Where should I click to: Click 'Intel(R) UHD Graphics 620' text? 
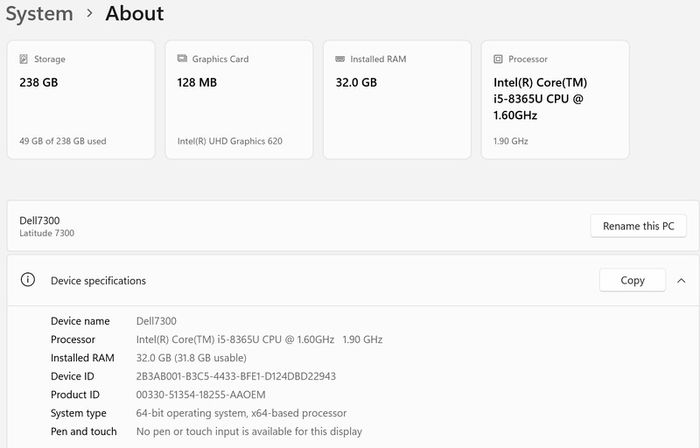[230, 141]
